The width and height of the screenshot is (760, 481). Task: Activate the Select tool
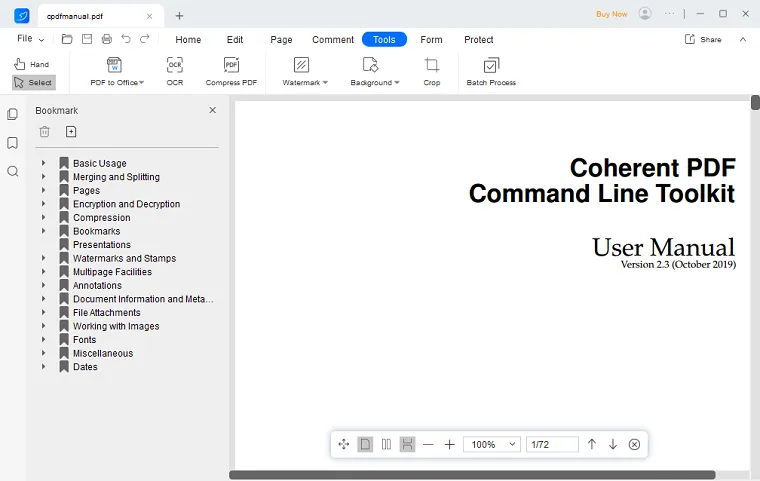click(x=33, y=82)
